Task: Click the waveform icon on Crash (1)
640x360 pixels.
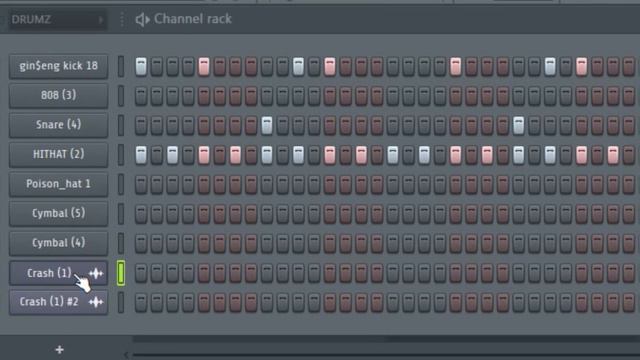Action: [96, 273]
